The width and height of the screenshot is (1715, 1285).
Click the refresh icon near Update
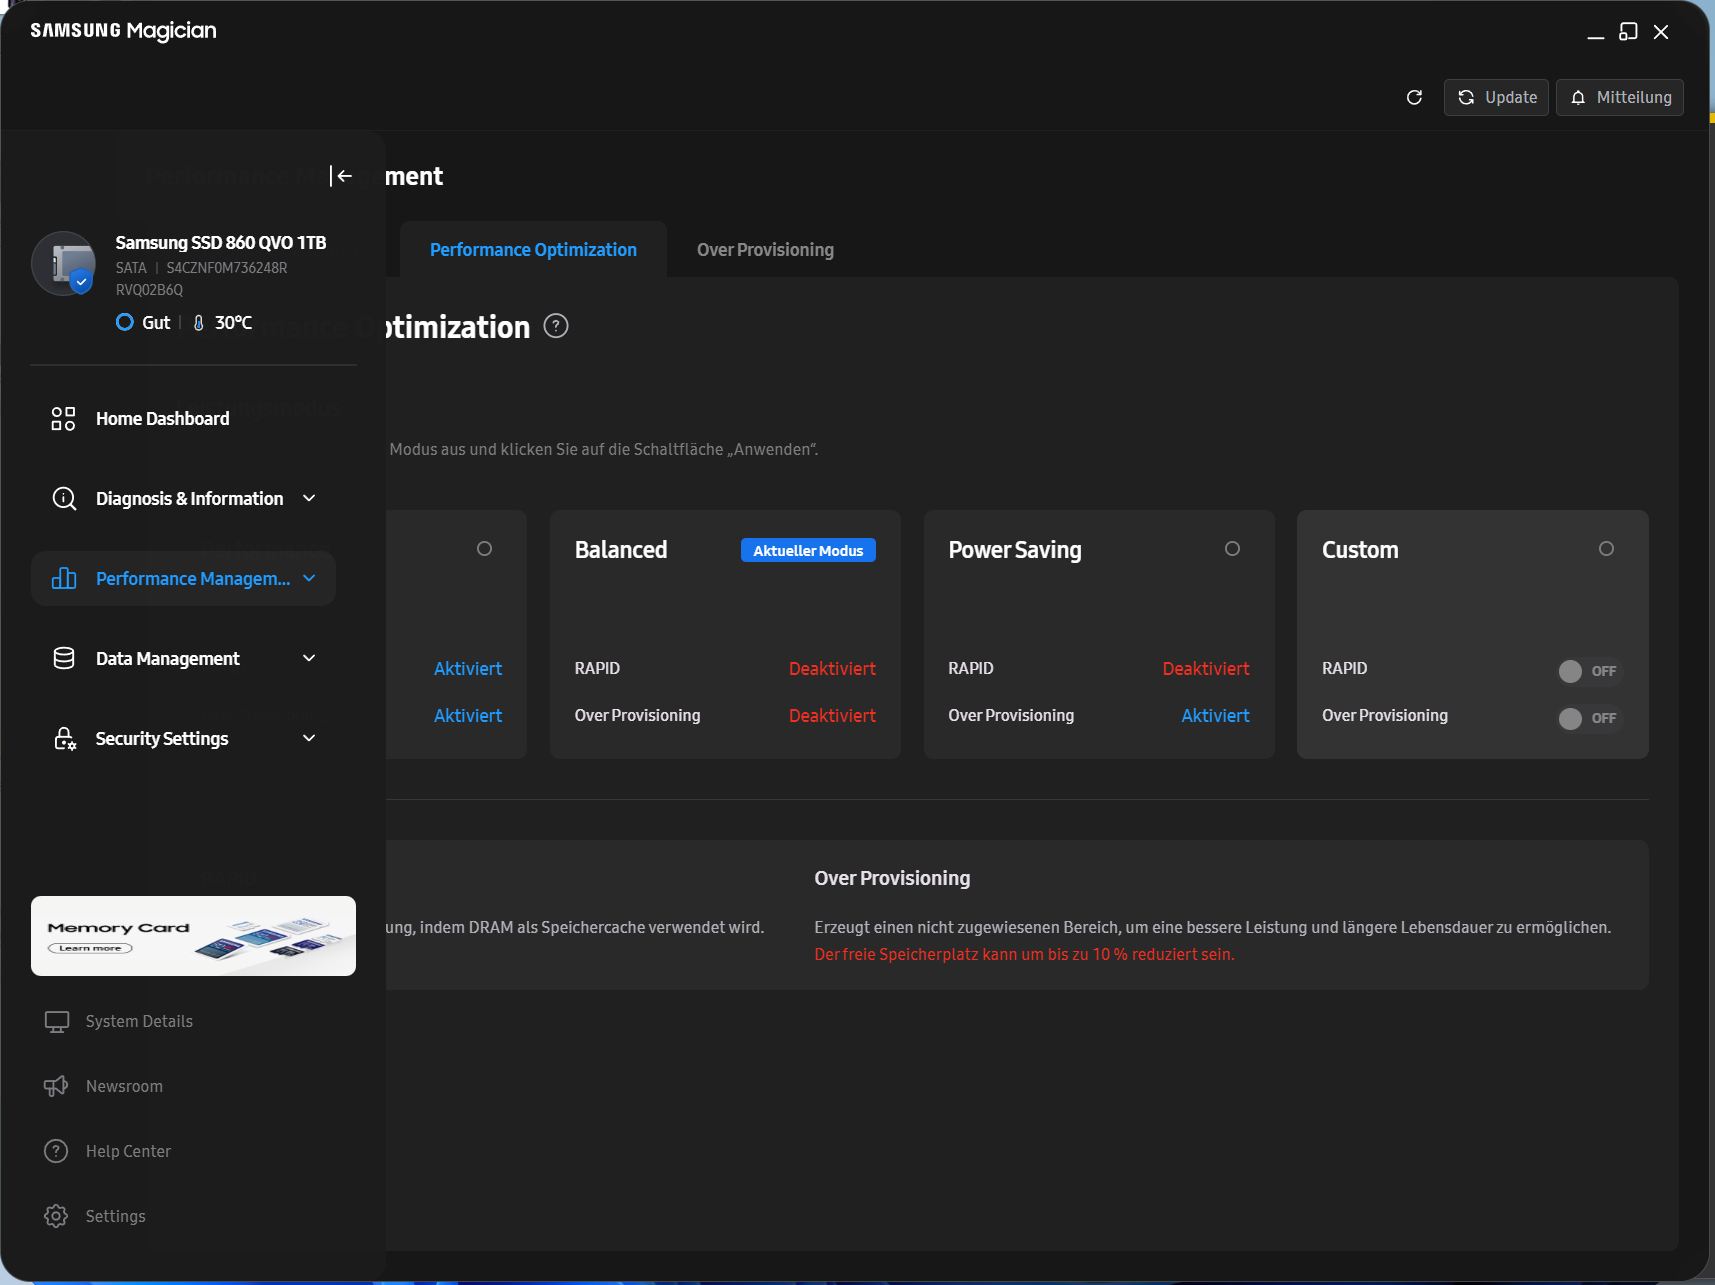(x=1414, y=97)
